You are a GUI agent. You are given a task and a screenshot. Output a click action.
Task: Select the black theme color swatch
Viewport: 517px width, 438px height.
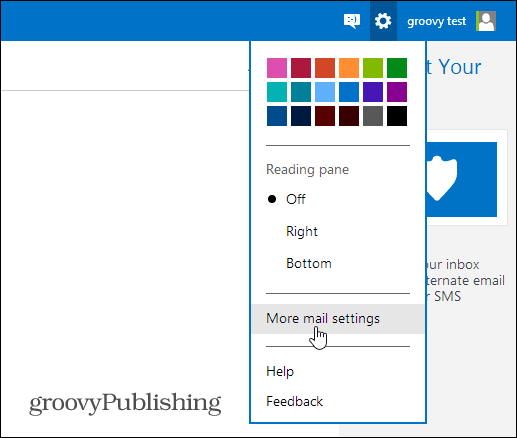[397, 116]
